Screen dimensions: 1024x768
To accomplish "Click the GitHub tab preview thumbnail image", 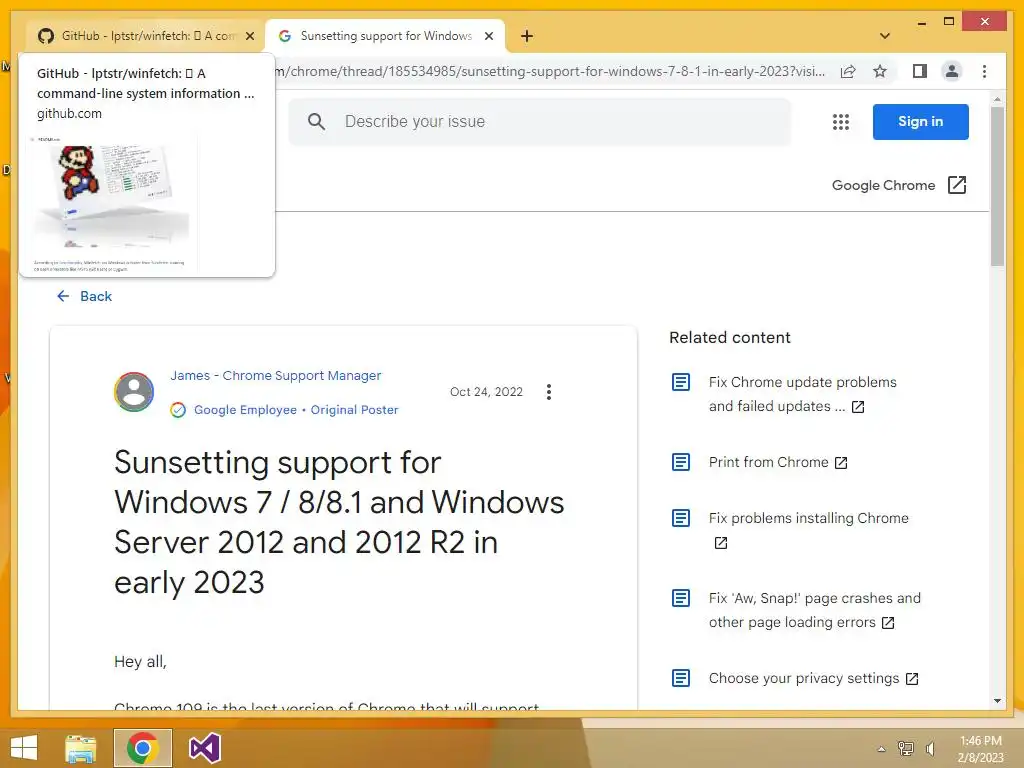I will [111, 204].
